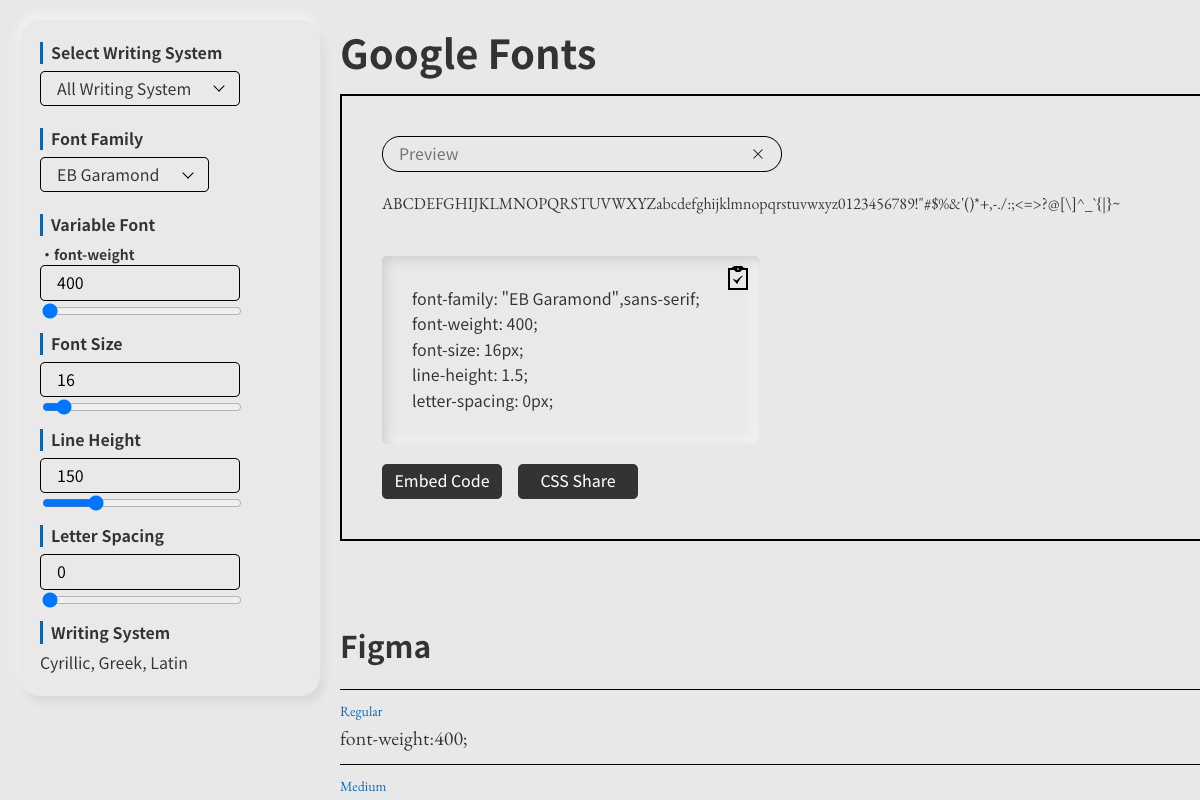Click the Letter Spacing slider
The width and height of the screenshot is (1200, 800).
[x=141, y=600]
